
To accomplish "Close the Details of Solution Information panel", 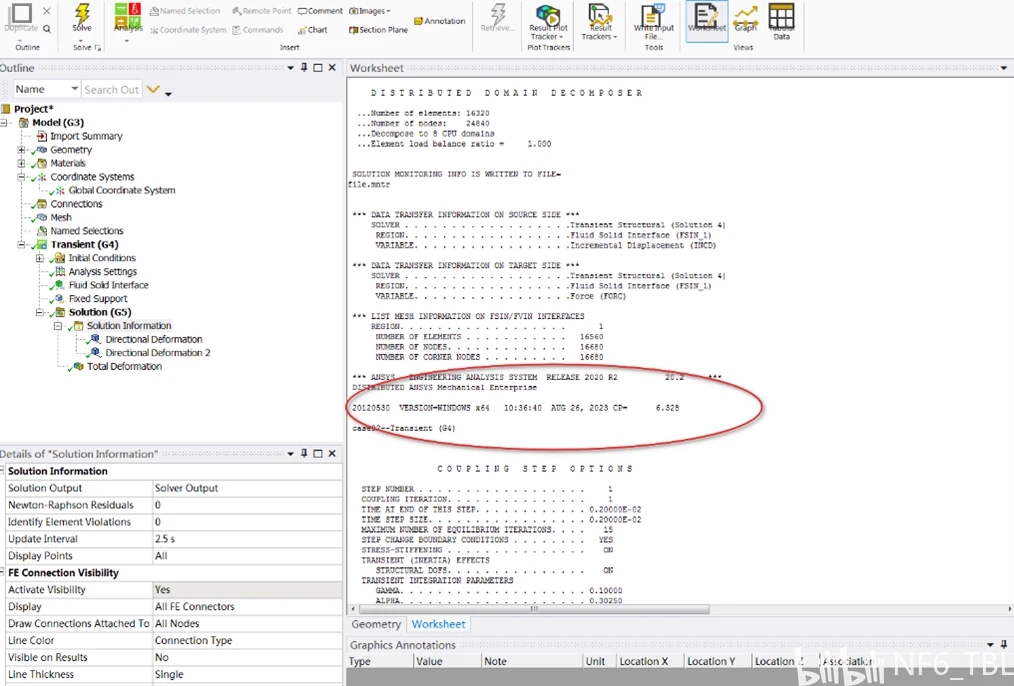I will (x=332, y=453).
